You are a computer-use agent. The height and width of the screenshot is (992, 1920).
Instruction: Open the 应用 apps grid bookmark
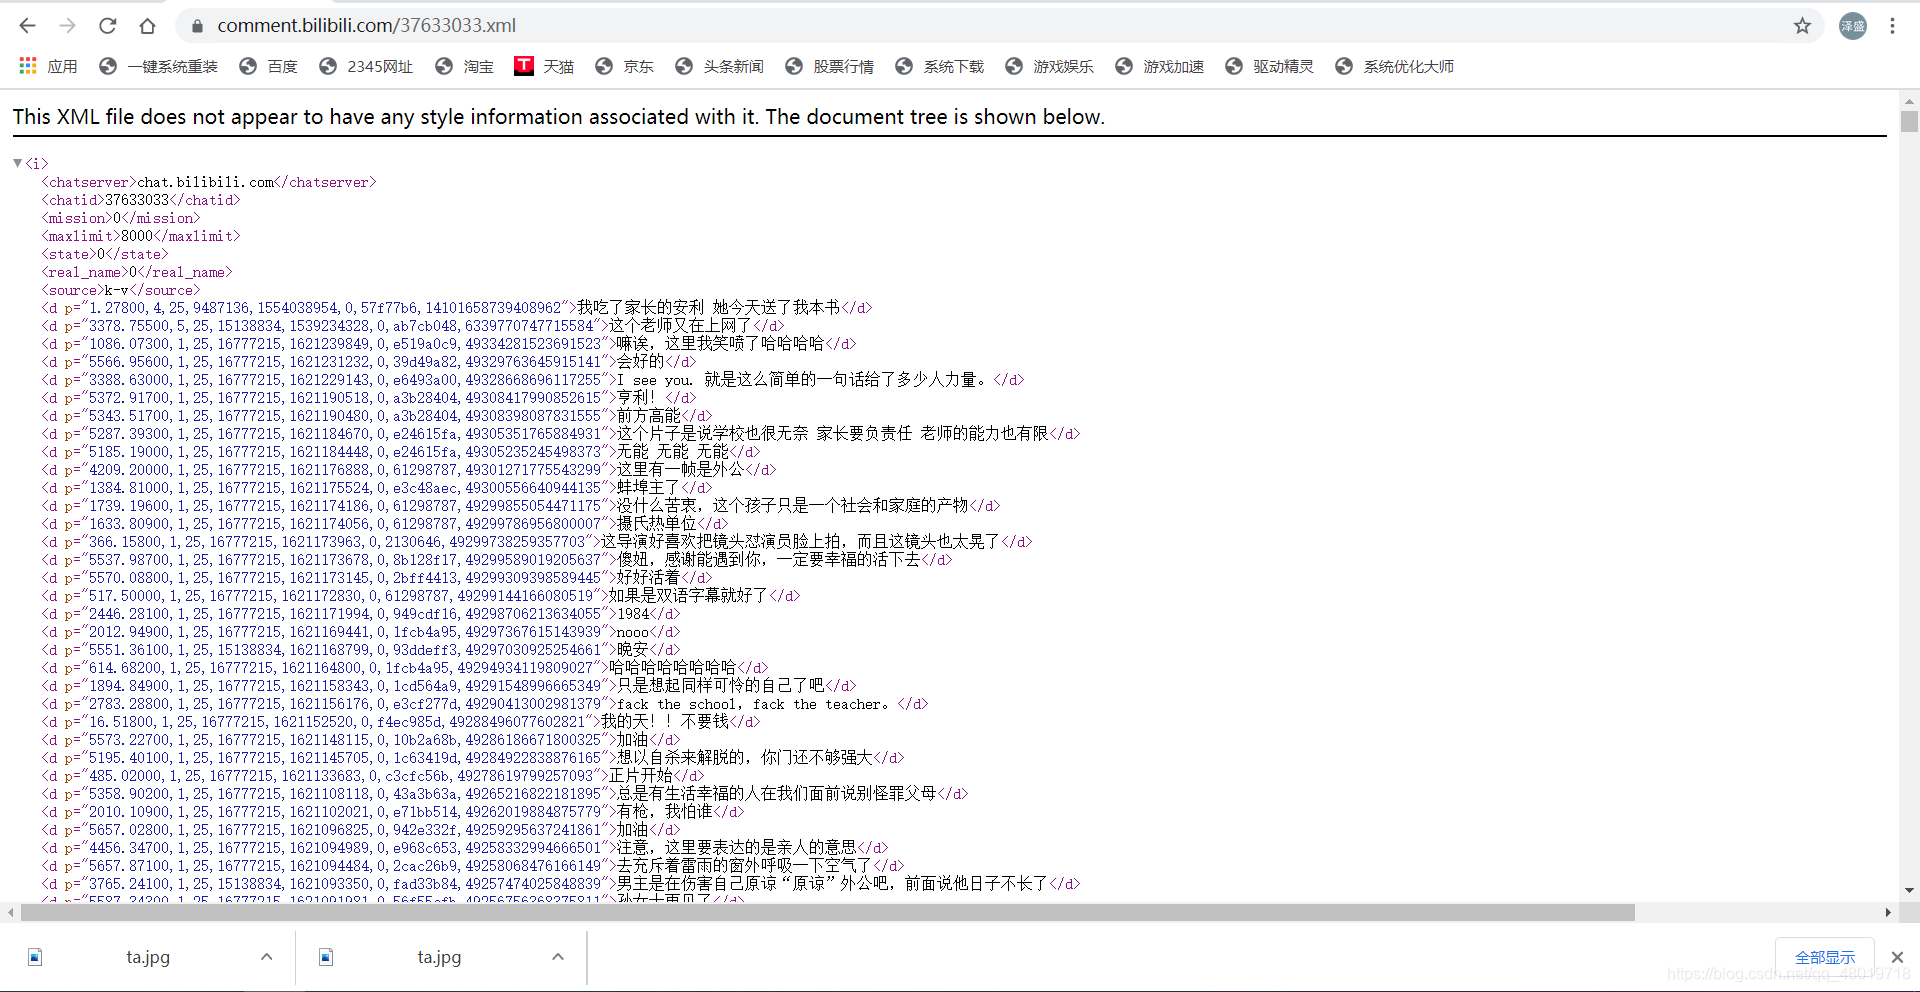pos(48,66)
